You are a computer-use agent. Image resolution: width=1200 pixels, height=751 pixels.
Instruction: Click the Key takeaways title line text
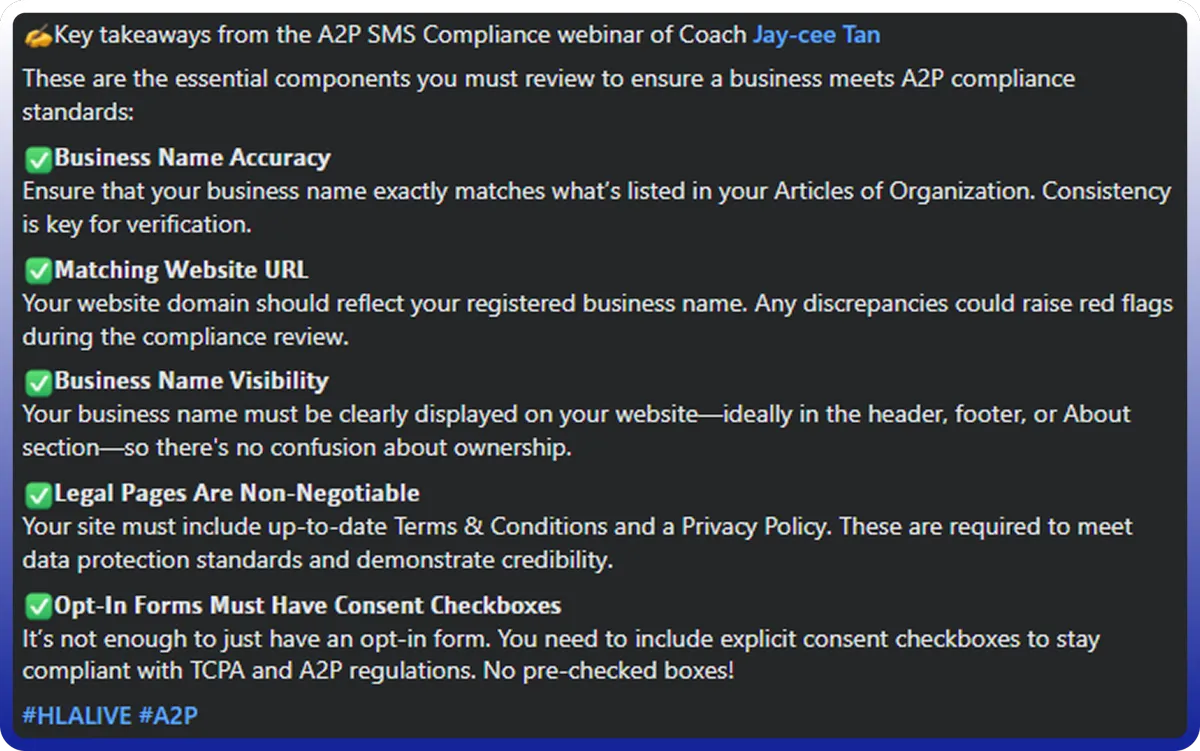pos(400,36)
